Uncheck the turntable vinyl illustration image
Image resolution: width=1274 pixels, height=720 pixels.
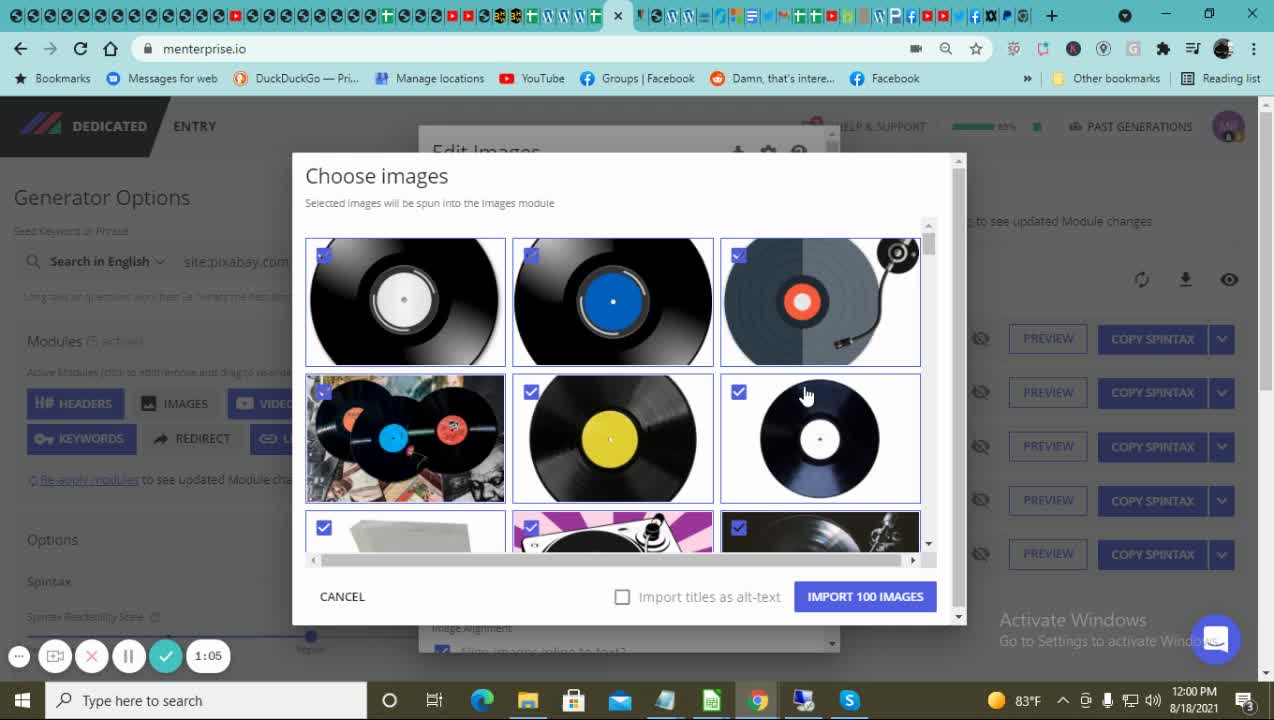tap(738, 255)
